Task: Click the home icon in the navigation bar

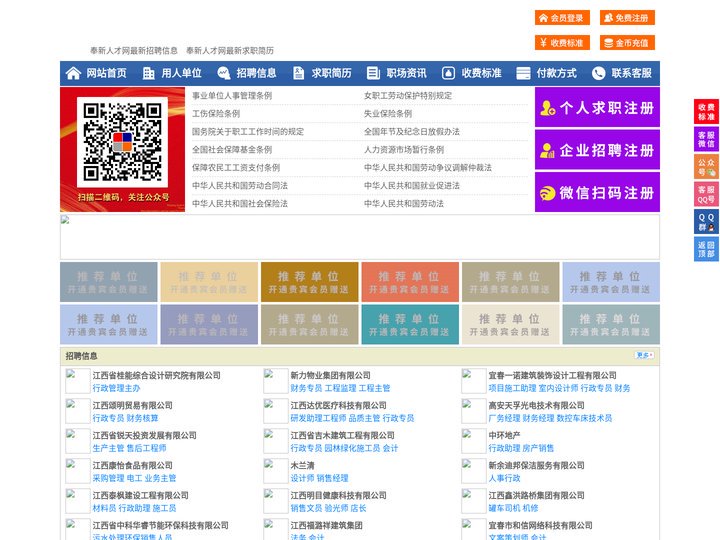Action: pos(73,73)
